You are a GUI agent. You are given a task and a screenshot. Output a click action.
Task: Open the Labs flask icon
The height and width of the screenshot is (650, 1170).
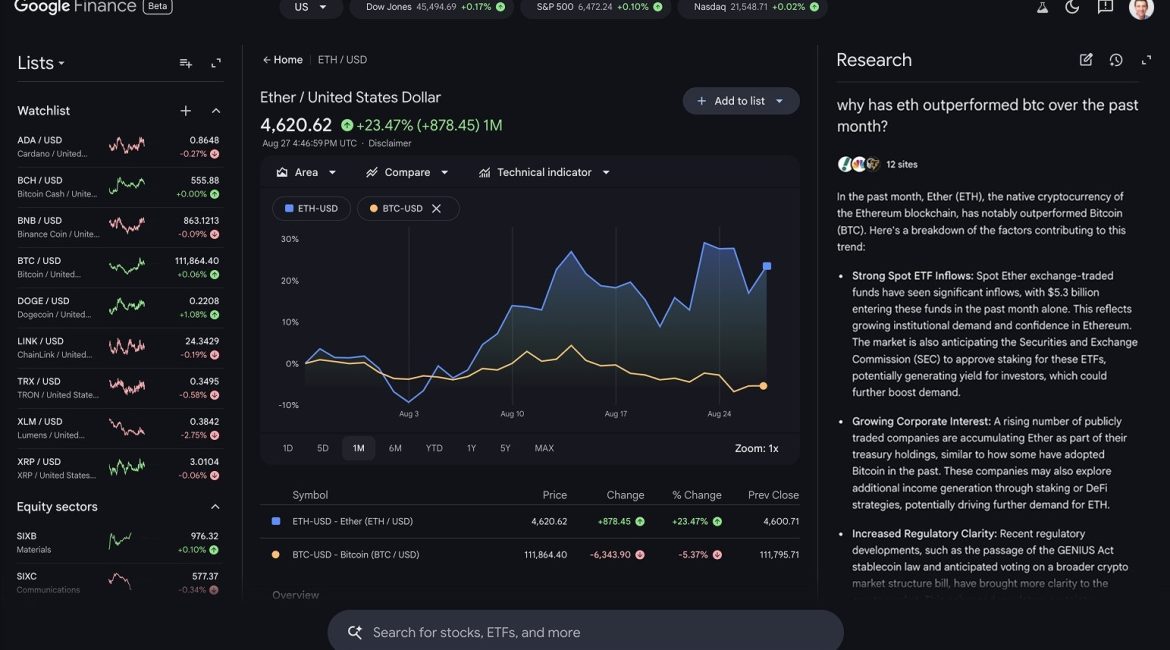pos(1042,7)
